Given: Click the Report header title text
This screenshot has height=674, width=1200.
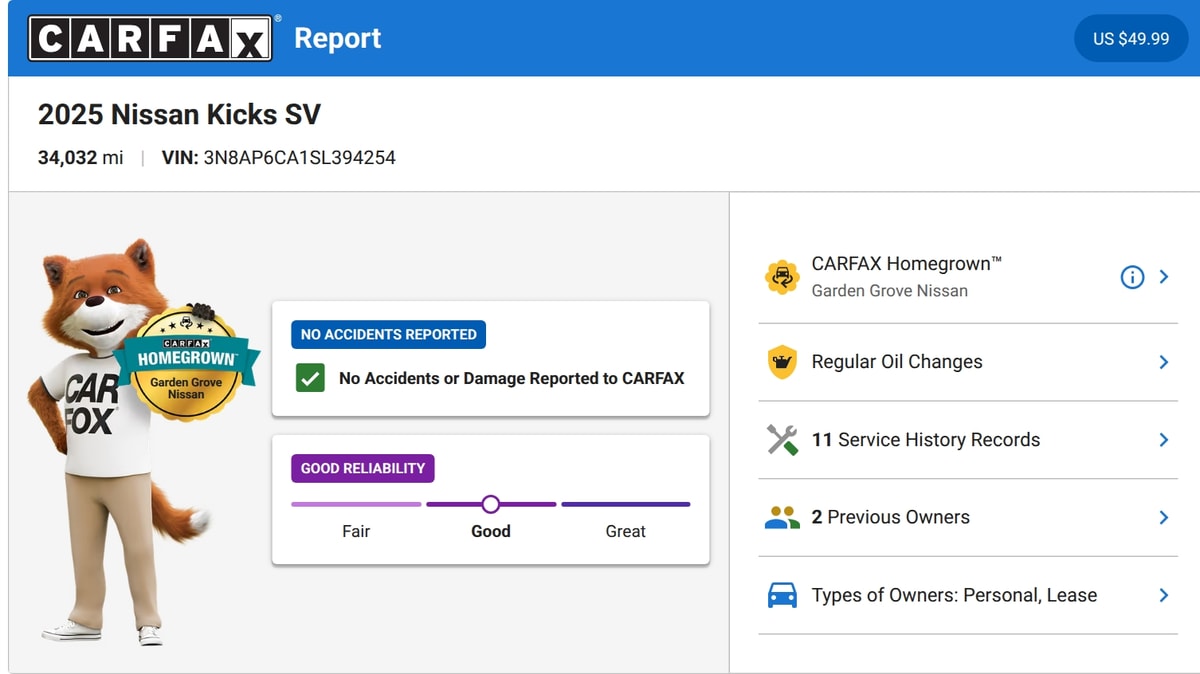Looking at the screenshot, I should (338, 38).
